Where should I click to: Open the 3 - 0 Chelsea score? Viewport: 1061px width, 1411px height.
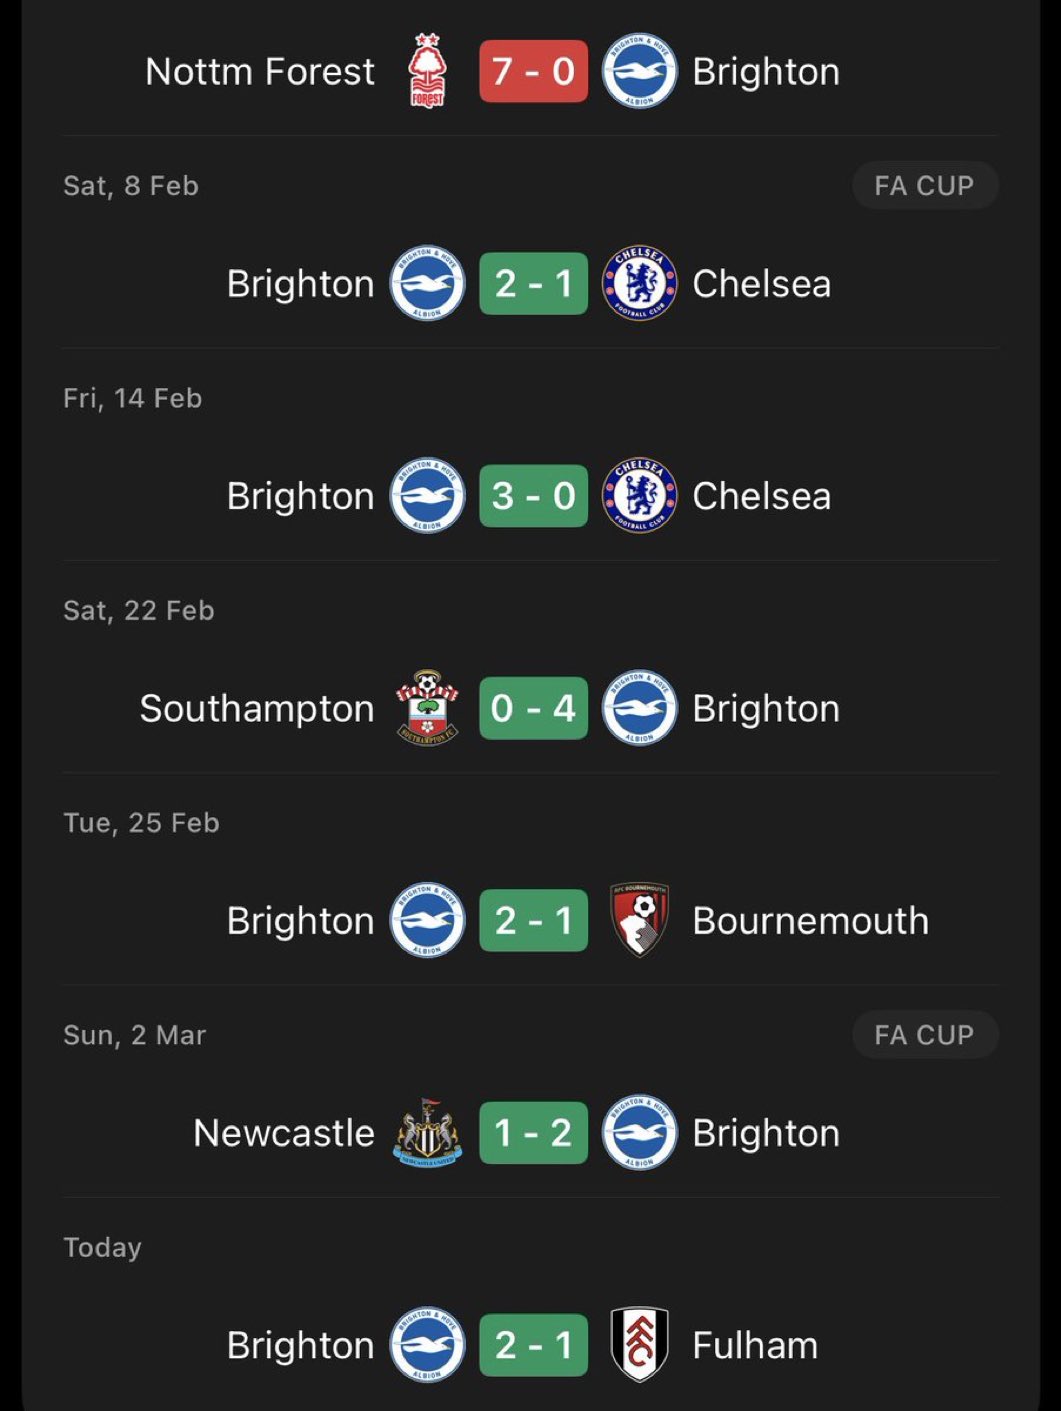(x=533, y=496)
